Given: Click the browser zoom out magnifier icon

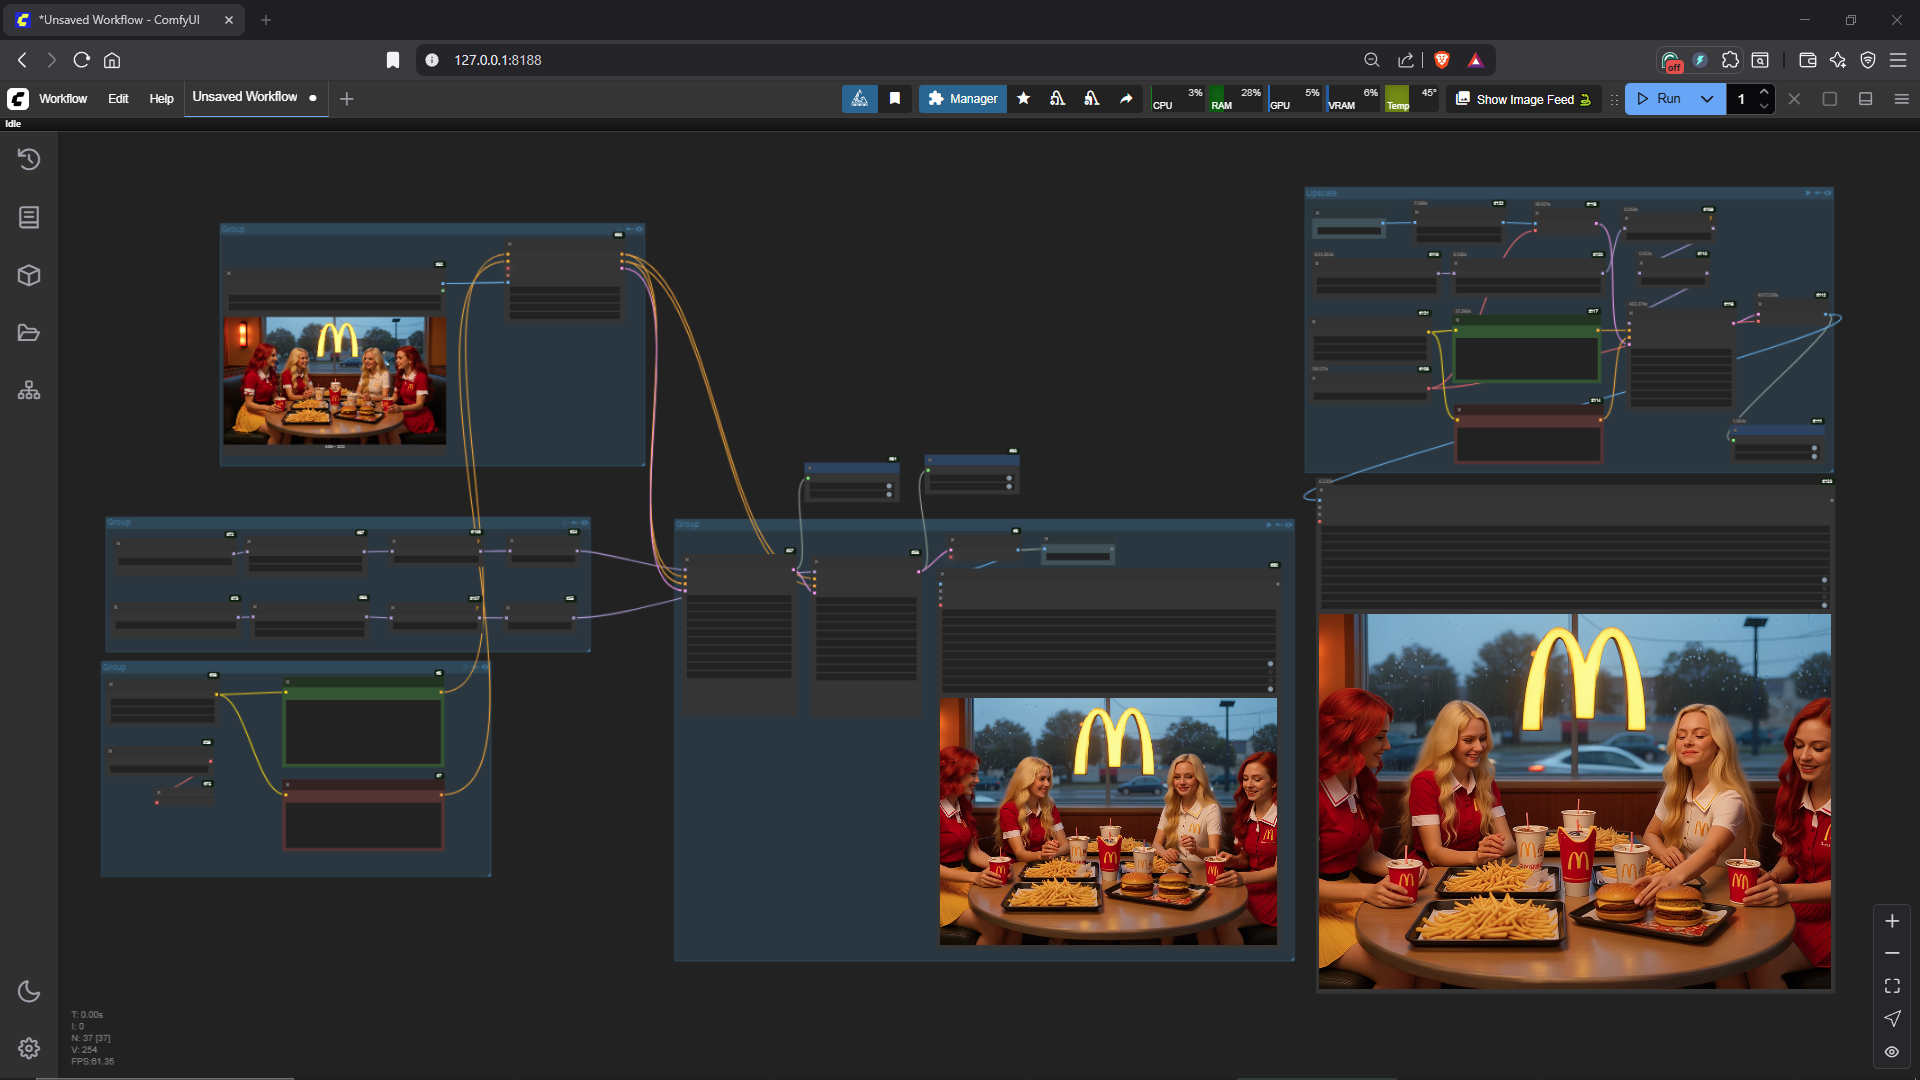Looking at the screenshot, I should coord(1372,60).
